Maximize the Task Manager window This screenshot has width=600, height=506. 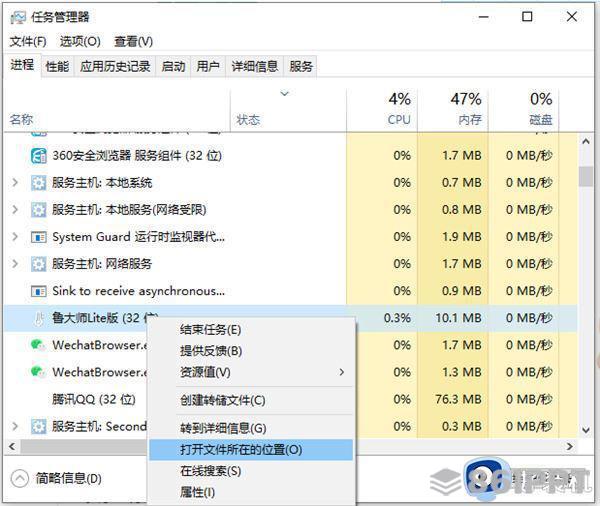coord(527,17)
